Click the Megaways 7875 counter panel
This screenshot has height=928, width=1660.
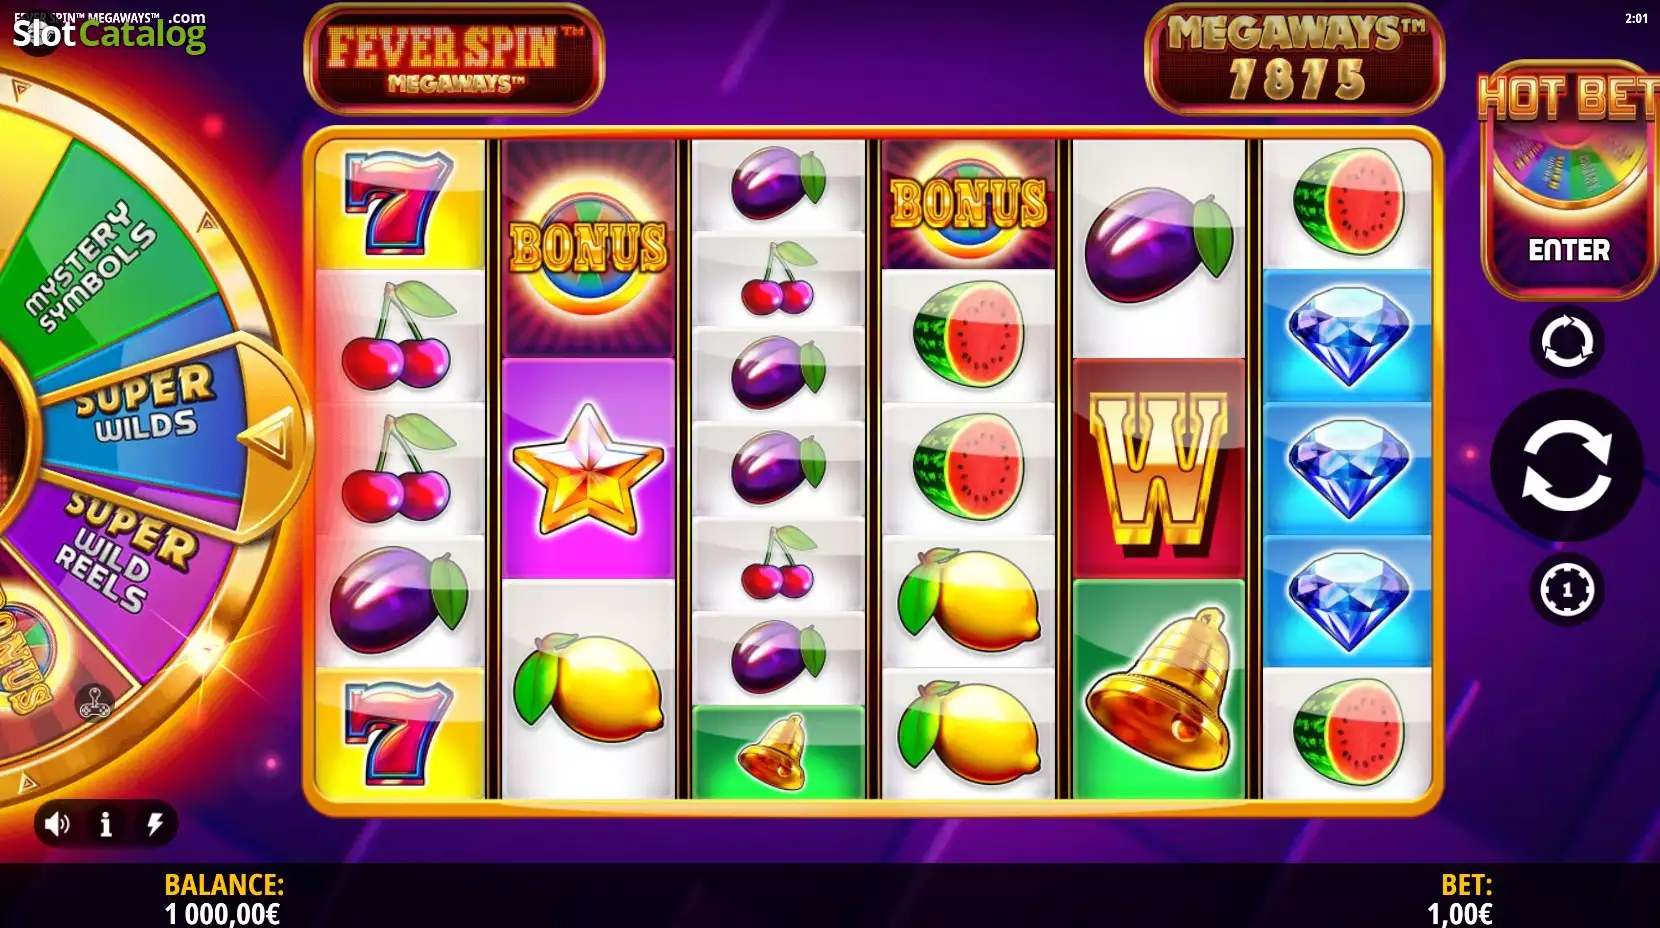tap(1294, 59)
